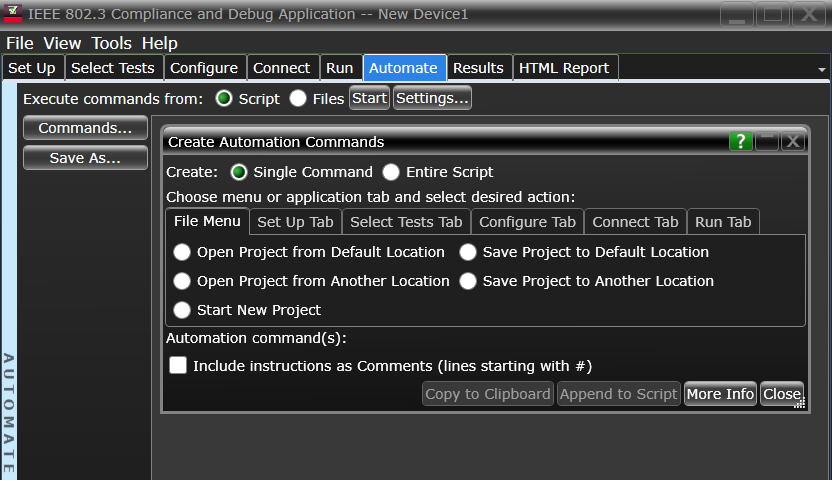
Task: Open the File menu
Action: pos(20,43)
